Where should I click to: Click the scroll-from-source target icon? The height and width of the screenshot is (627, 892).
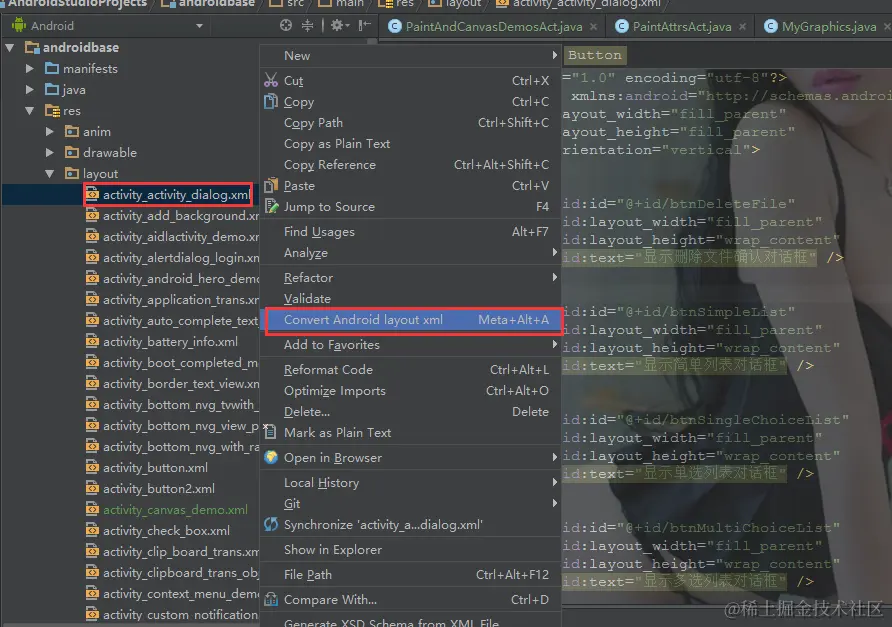tap(286, 25)
